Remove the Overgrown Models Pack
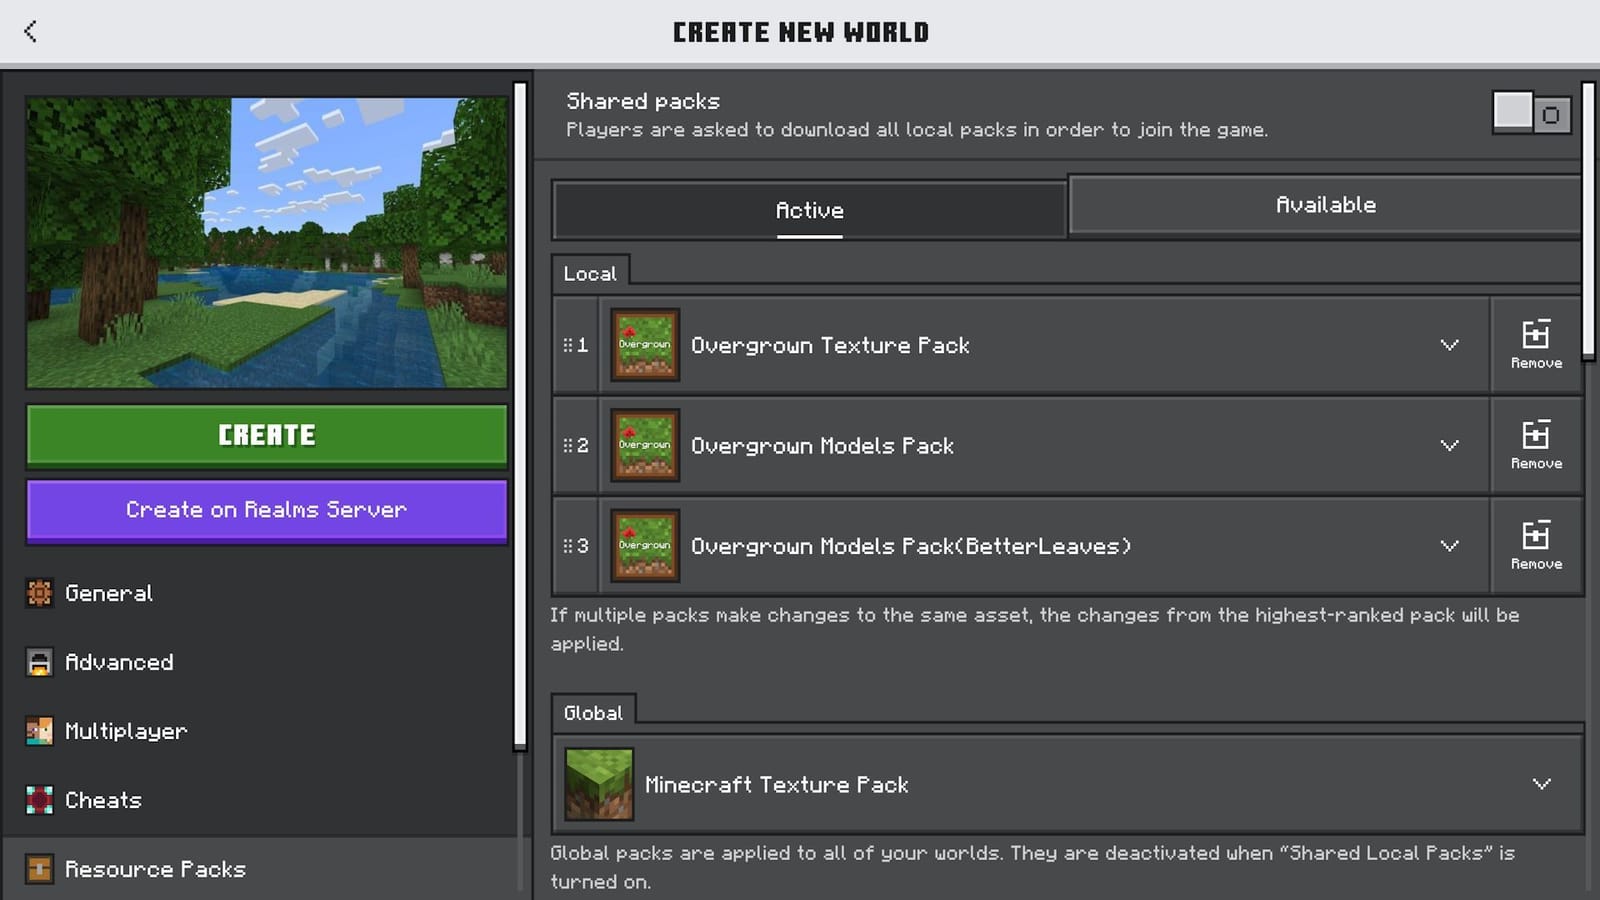Screen dimensions: 1600x900 tap(1536, 444)
